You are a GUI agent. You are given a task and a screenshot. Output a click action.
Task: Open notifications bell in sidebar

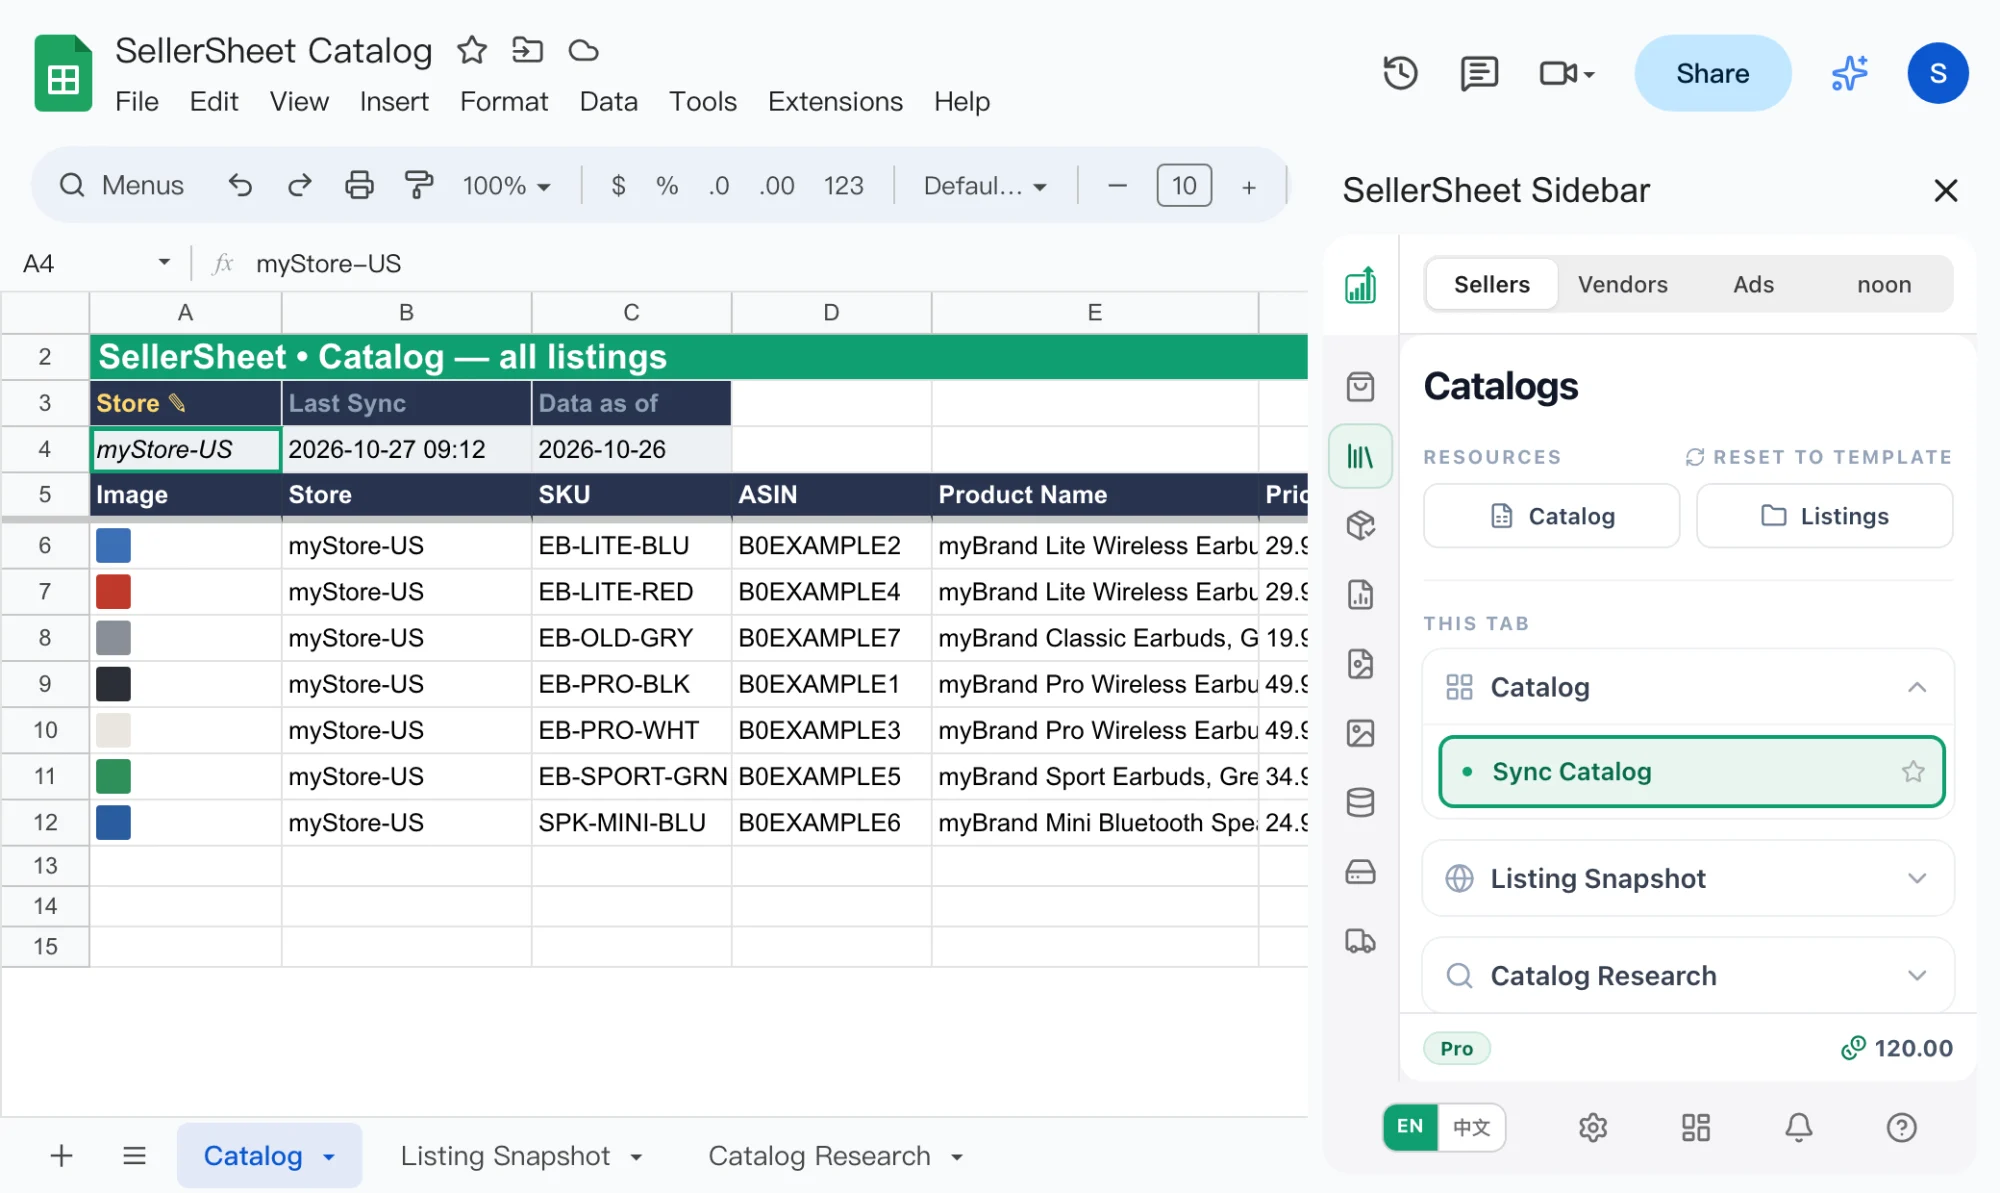point(1799,1128)
